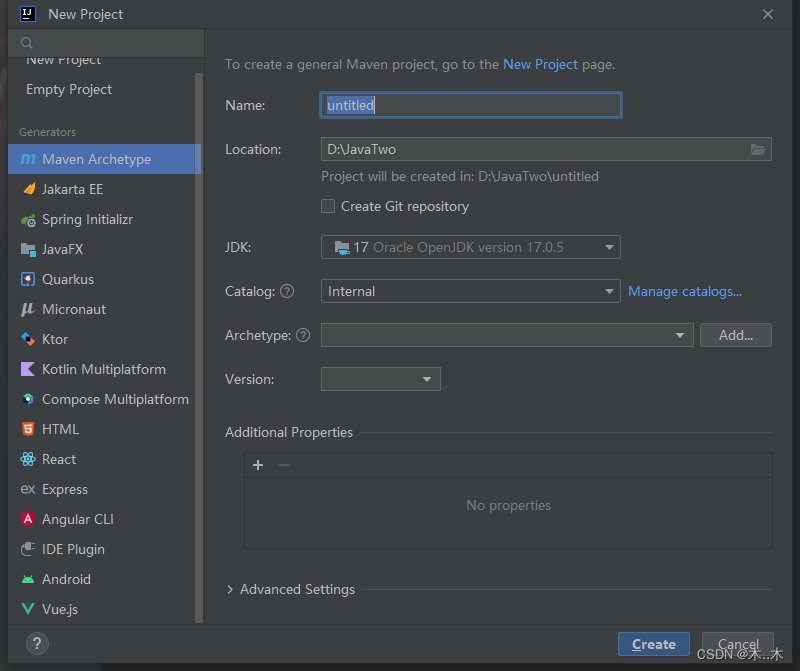Click the Angular CLI red shield icon

(x=28, y=519)
